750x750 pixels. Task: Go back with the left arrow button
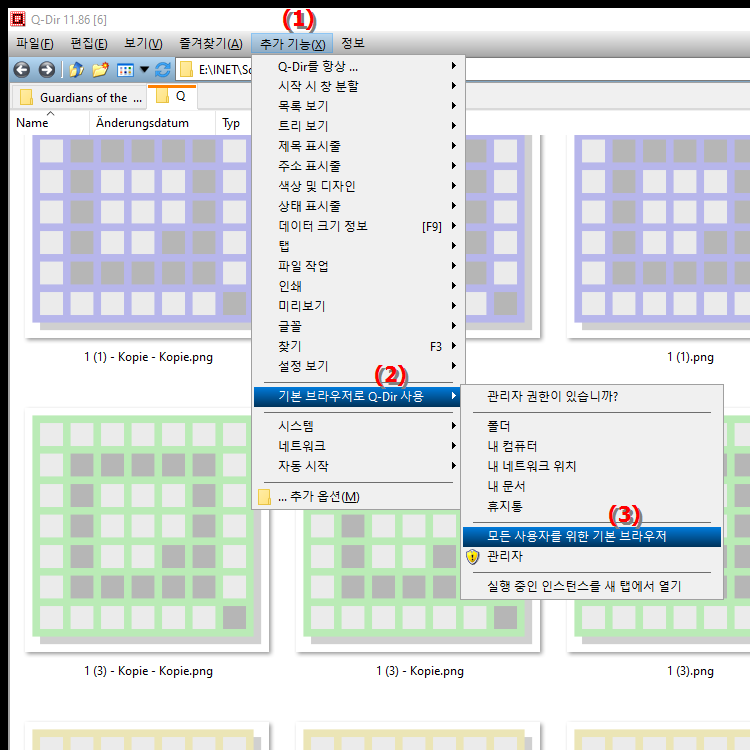[x=22, y=70]
